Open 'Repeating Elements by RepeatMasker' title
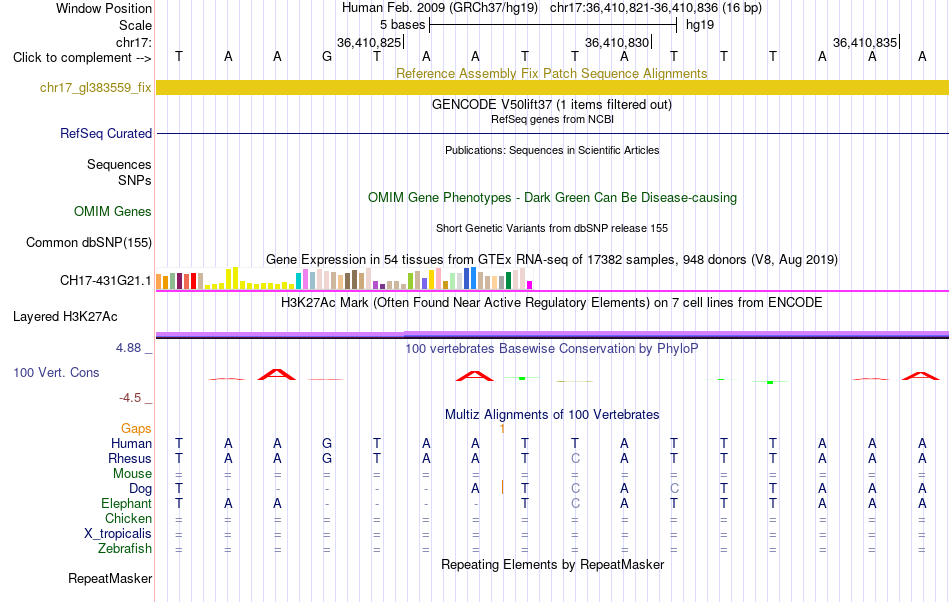 tap(552, 564)
